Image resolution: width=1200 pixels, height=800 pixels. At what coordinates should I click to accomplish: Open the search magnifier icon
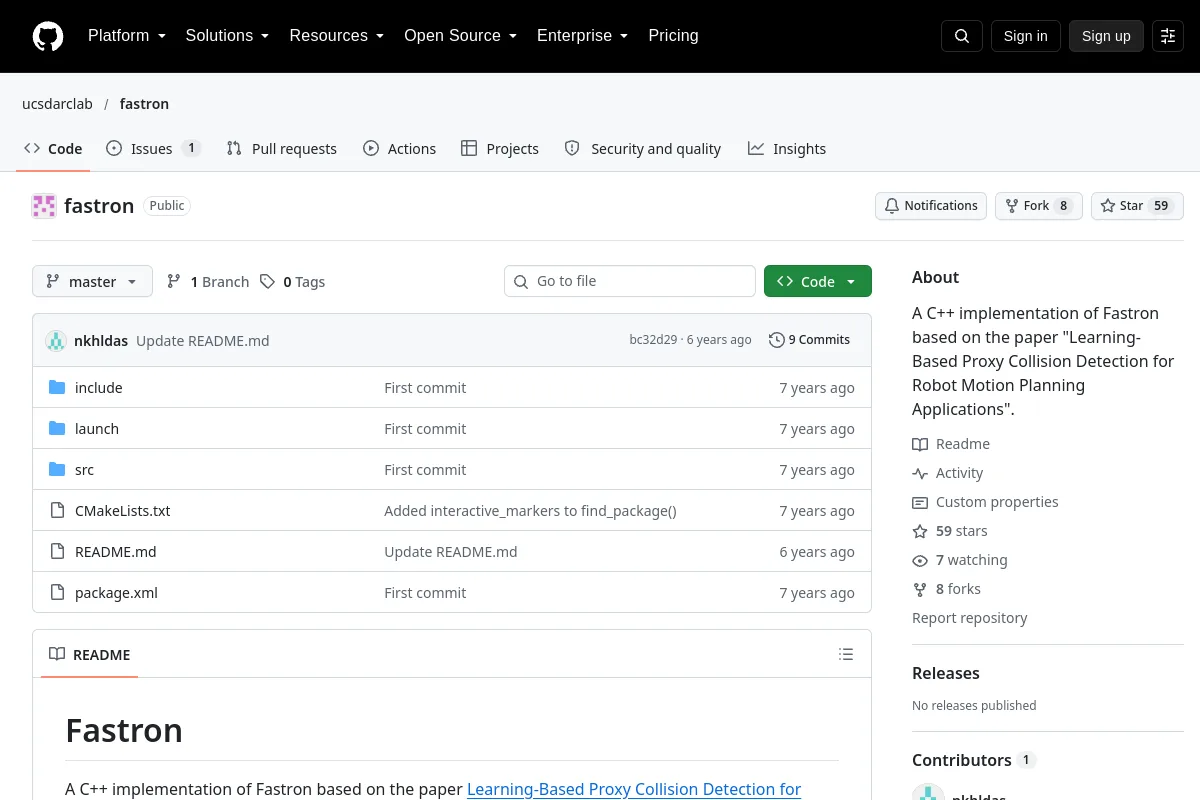pos(962,36)
